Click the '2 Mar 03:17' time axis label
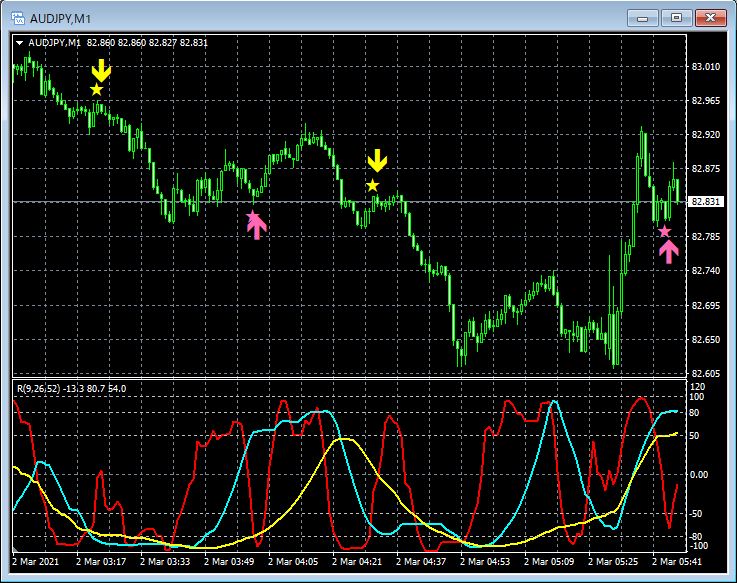The height and width of the screenshot is (583, 737). coord(101,562)
